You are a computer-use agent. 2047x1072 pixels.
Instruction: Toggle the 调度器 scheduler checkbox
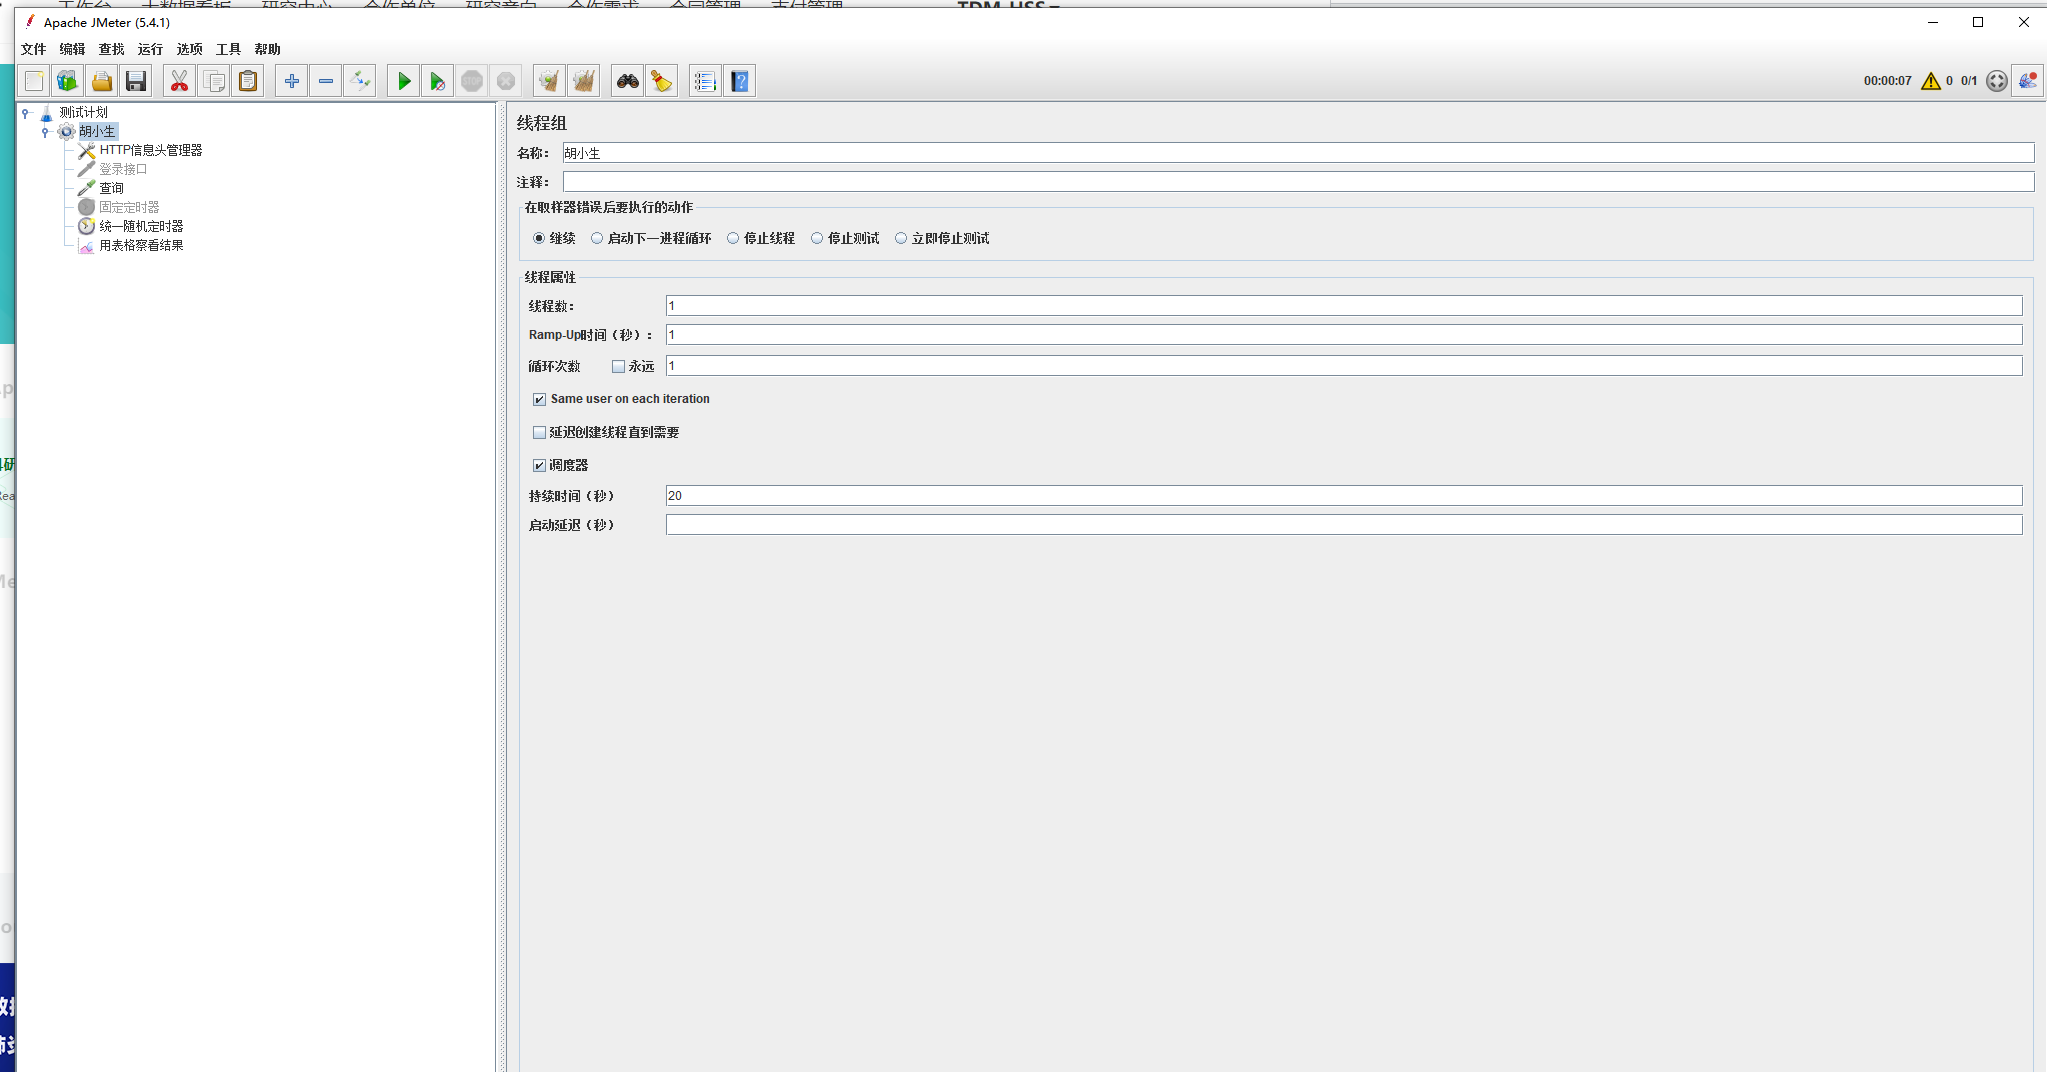tap(539, 465)
